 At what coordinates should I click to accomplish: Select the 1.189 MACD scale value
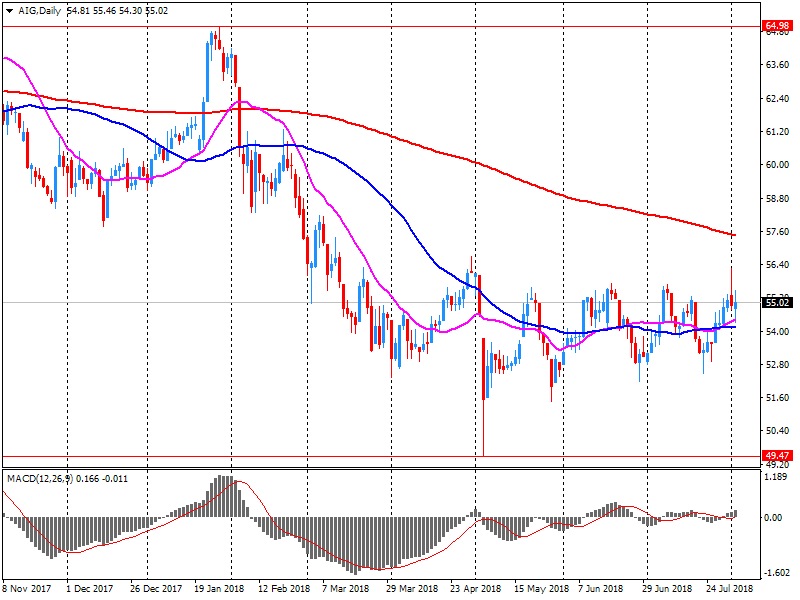tap(777, 477)
